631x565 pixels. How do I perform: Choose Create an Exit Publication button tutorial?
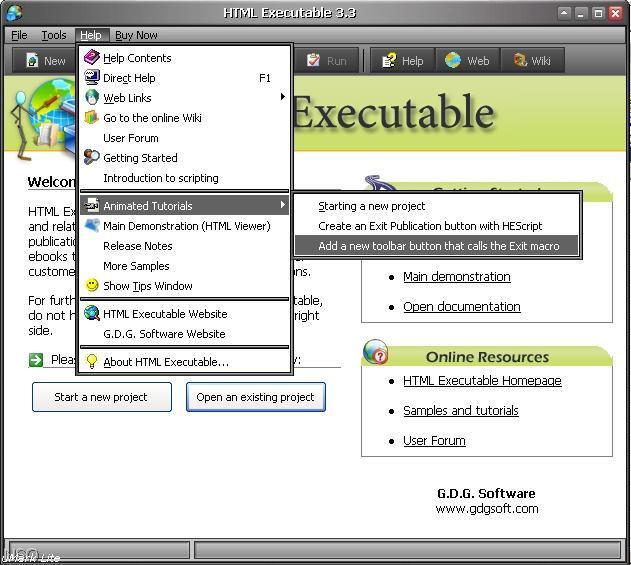point(436,226)
